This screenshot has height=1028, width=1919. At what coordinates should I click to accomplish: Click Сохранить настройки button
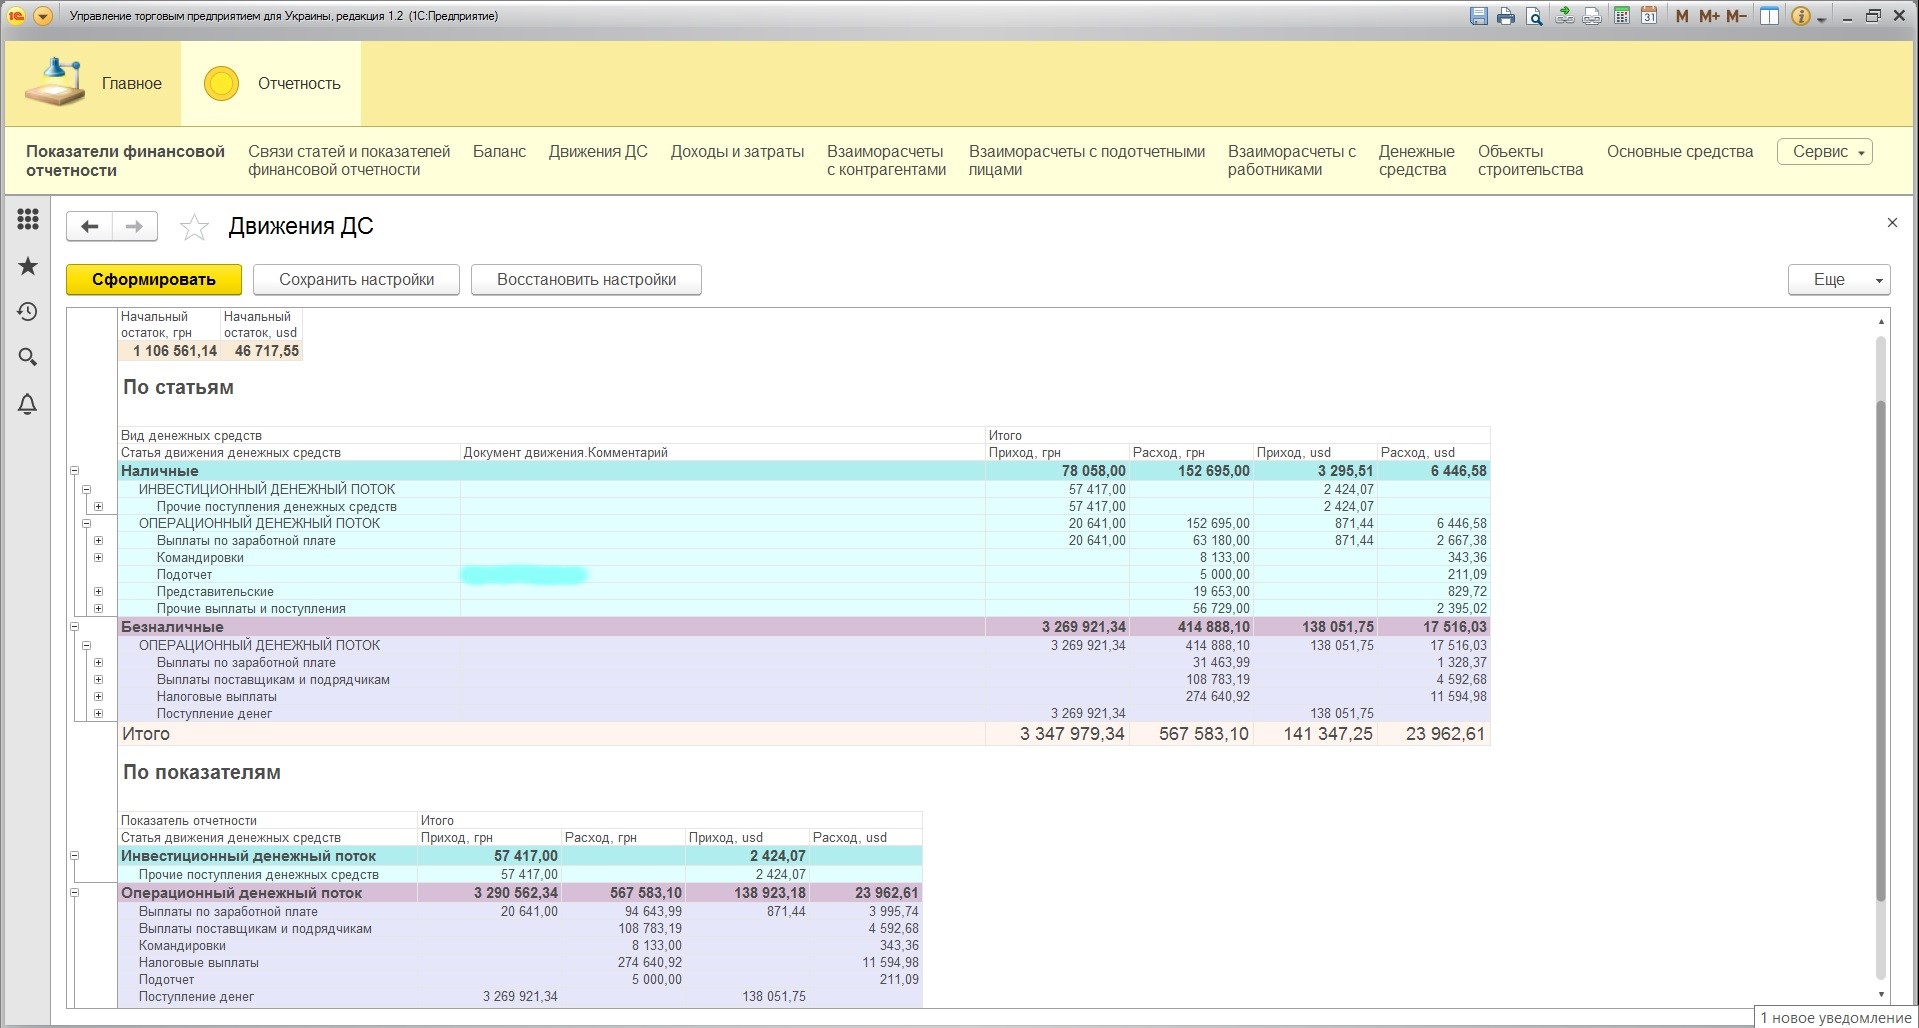(356, 280)
